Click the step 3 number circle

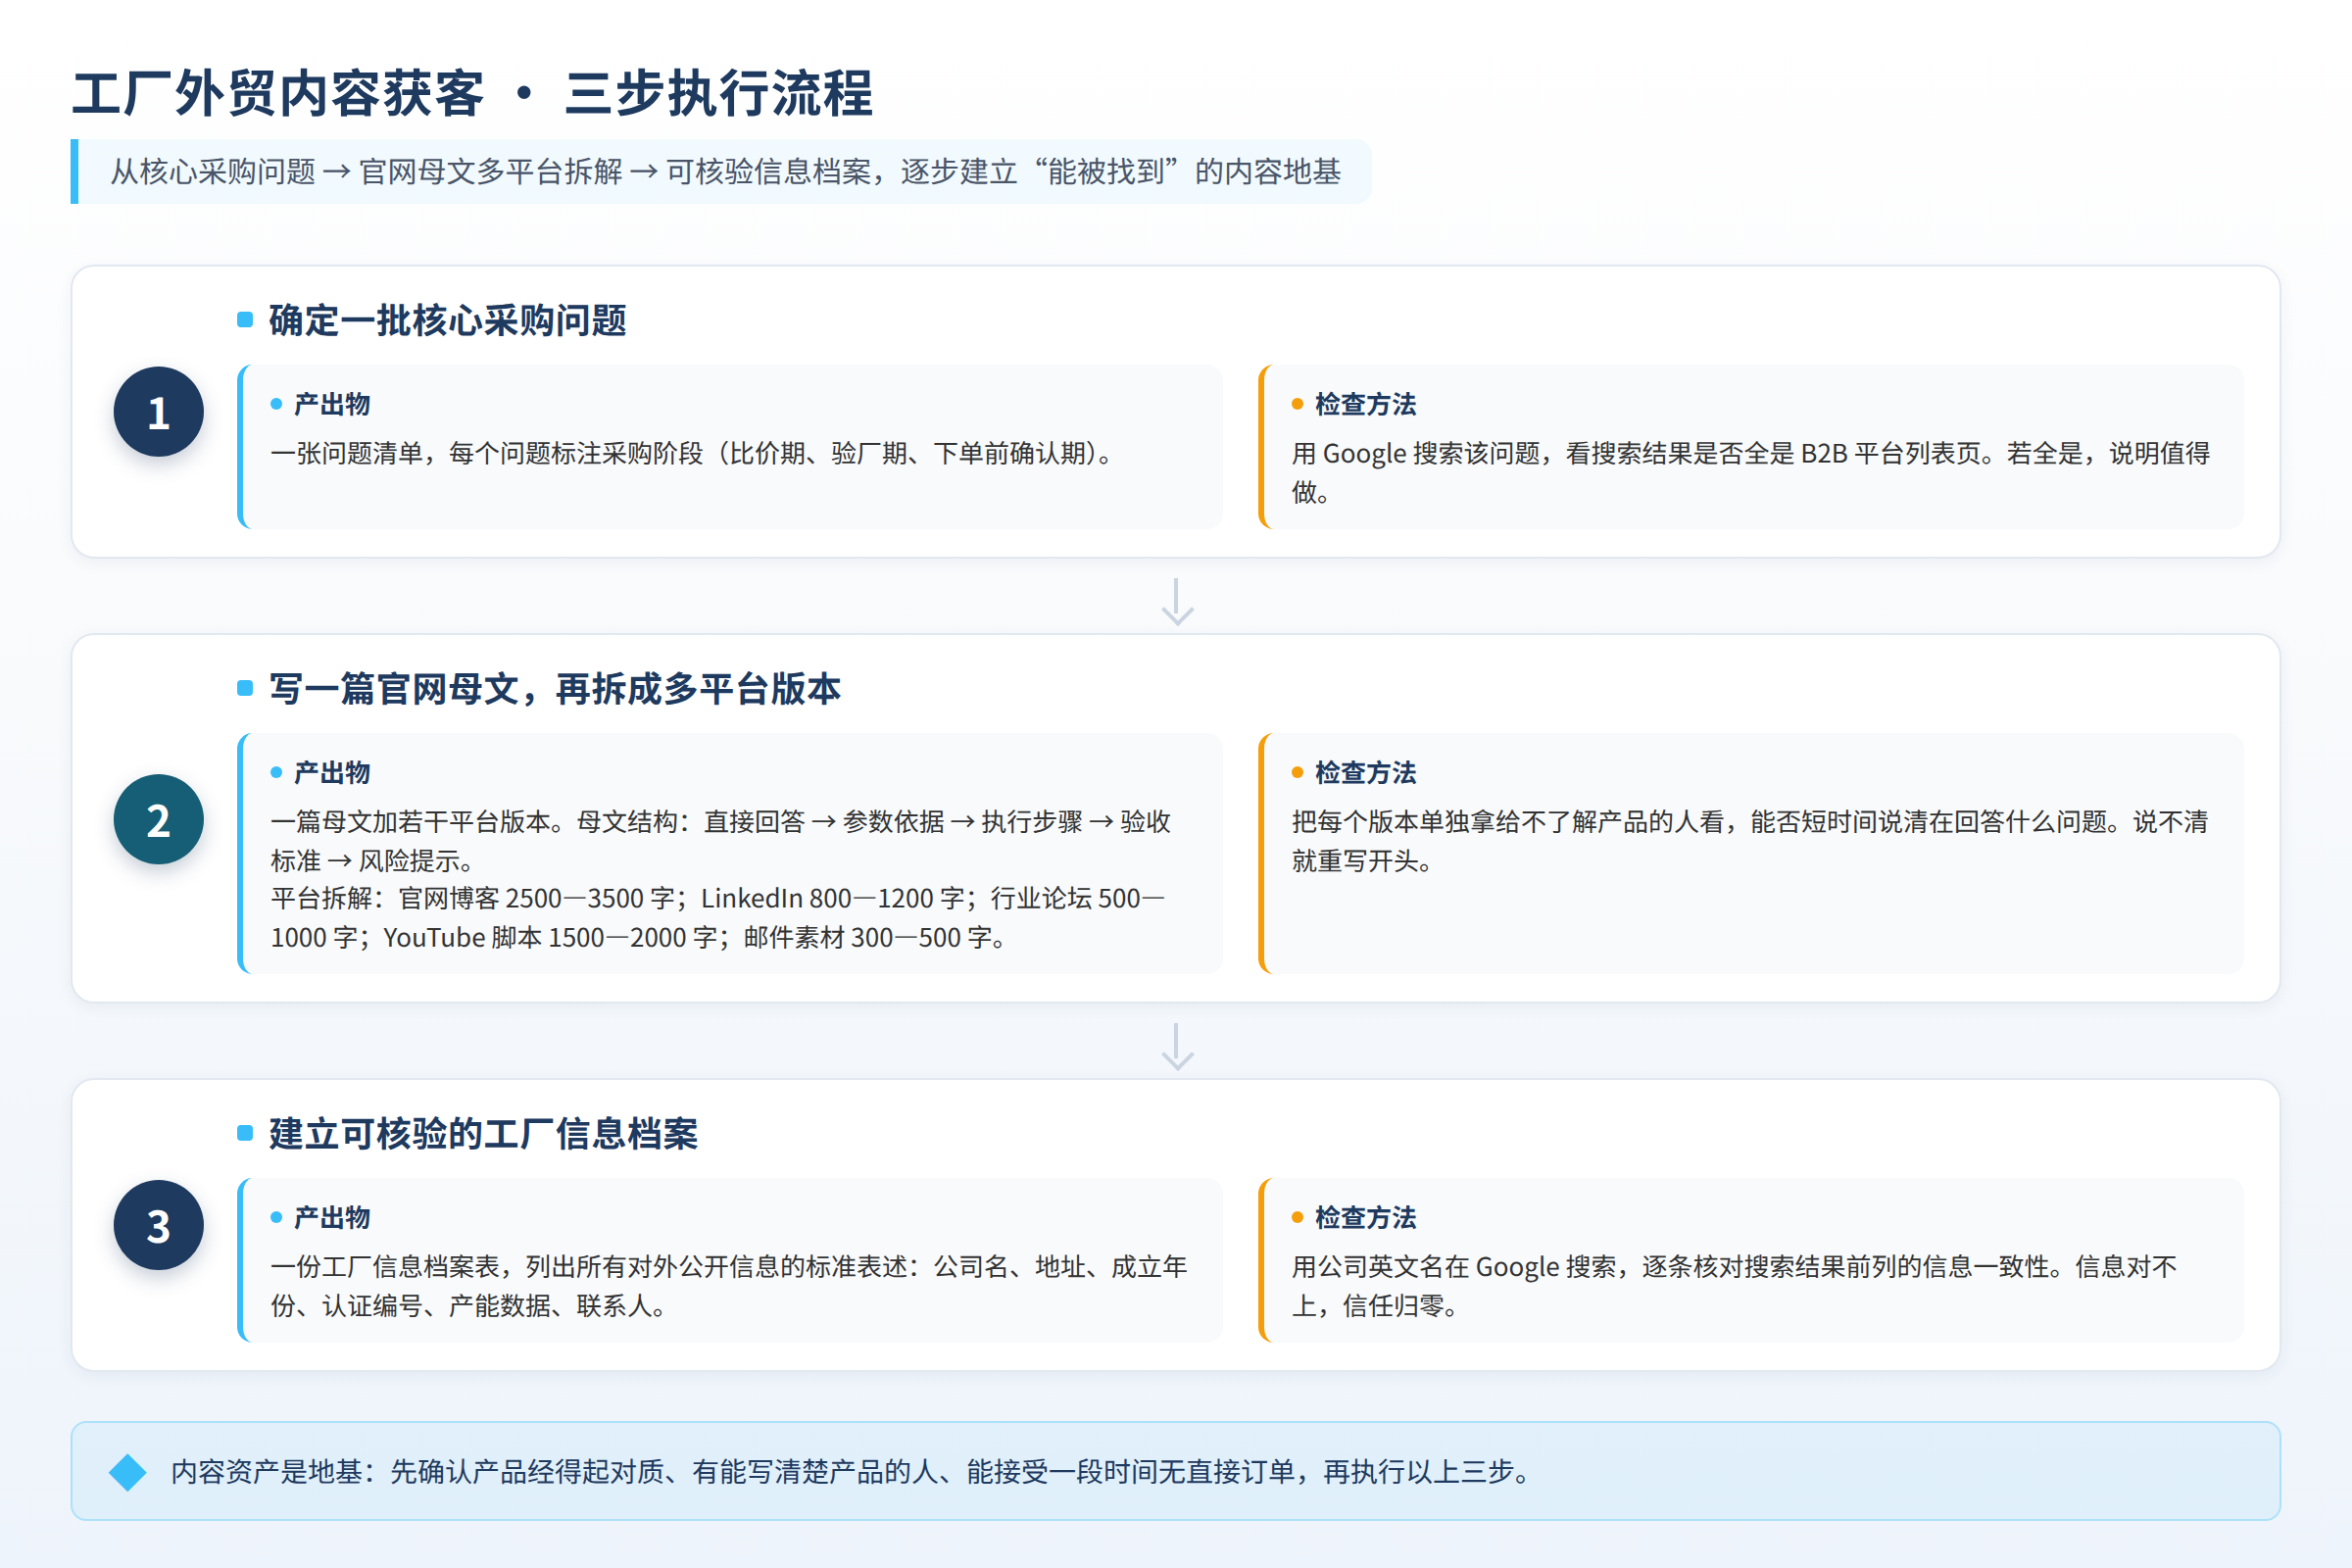158,1225
